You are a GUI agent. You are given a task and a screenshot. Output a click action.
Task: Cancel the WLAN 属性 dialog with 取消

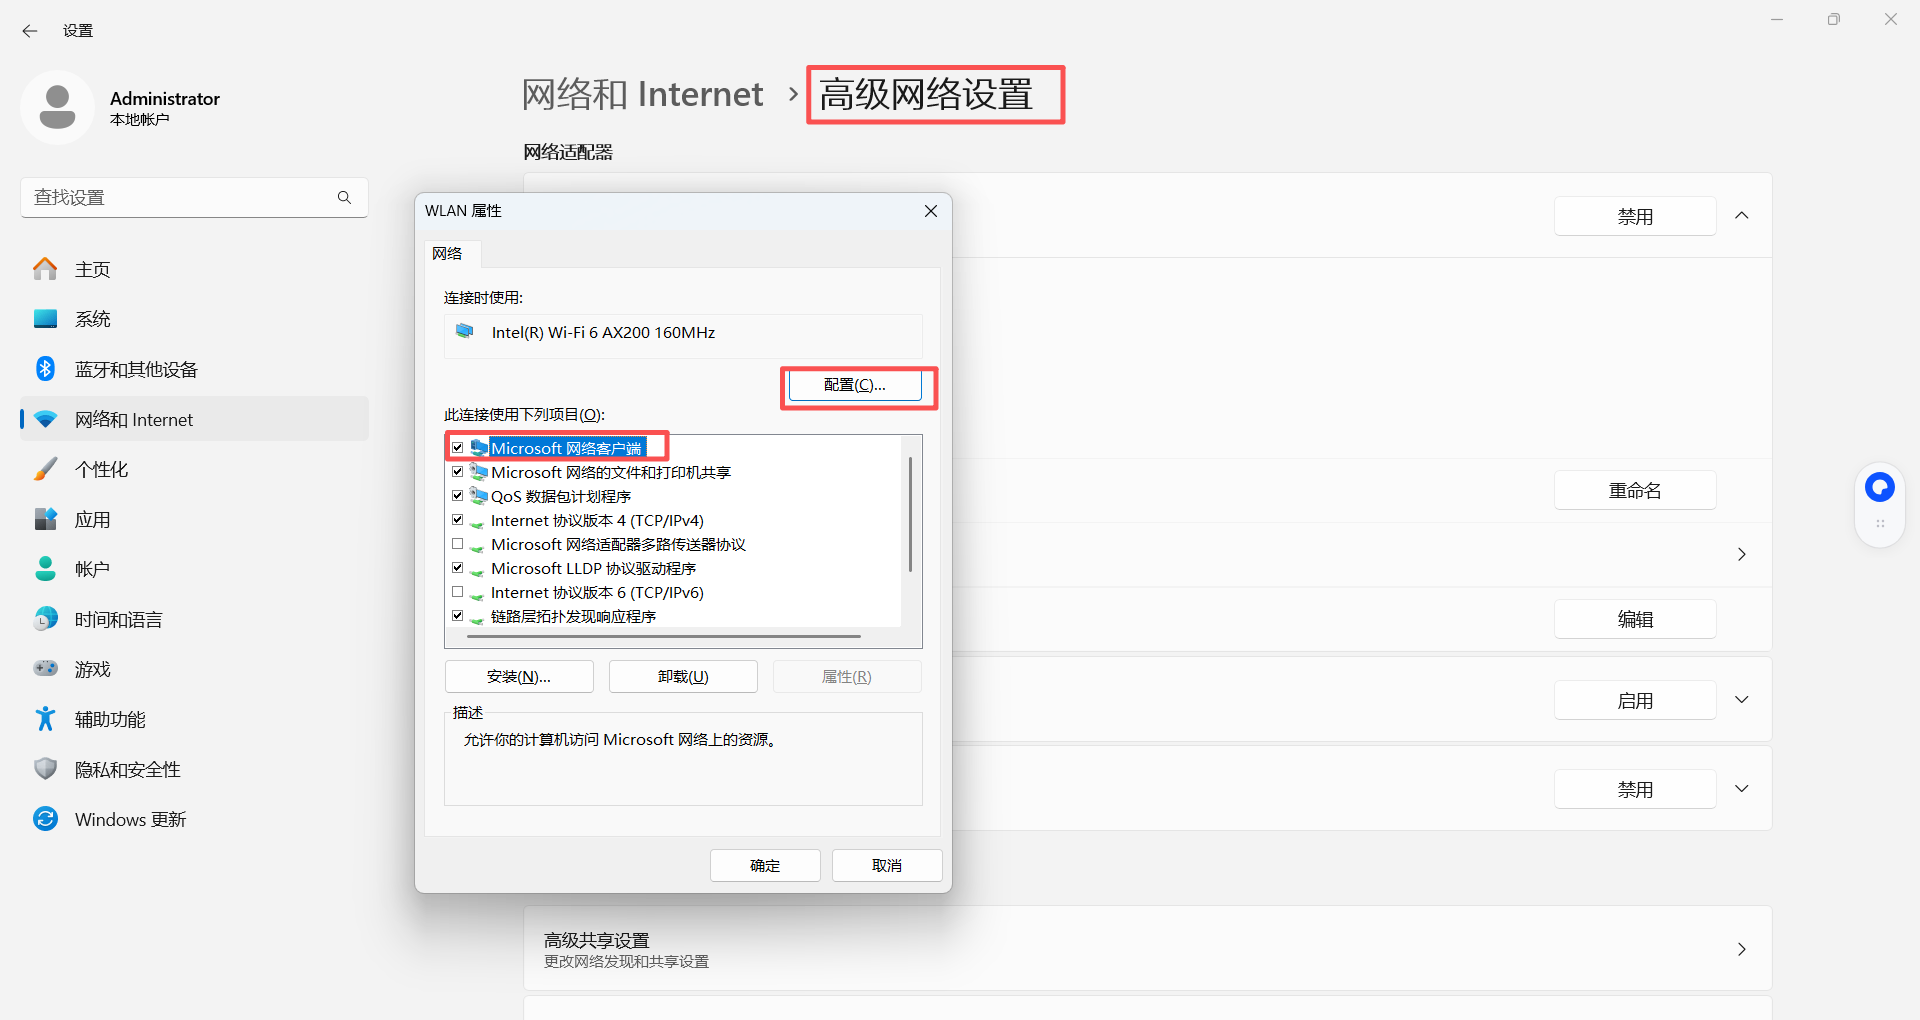tap(887, 866)
